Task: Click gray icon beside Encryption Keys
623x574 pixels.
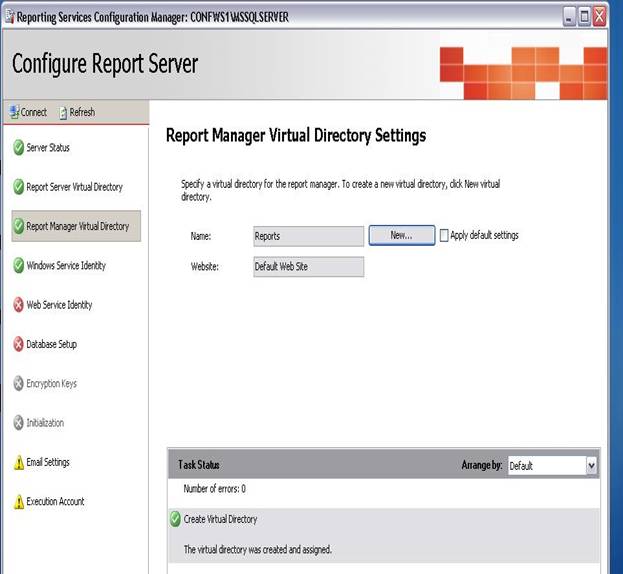Action: pos(18,383)
